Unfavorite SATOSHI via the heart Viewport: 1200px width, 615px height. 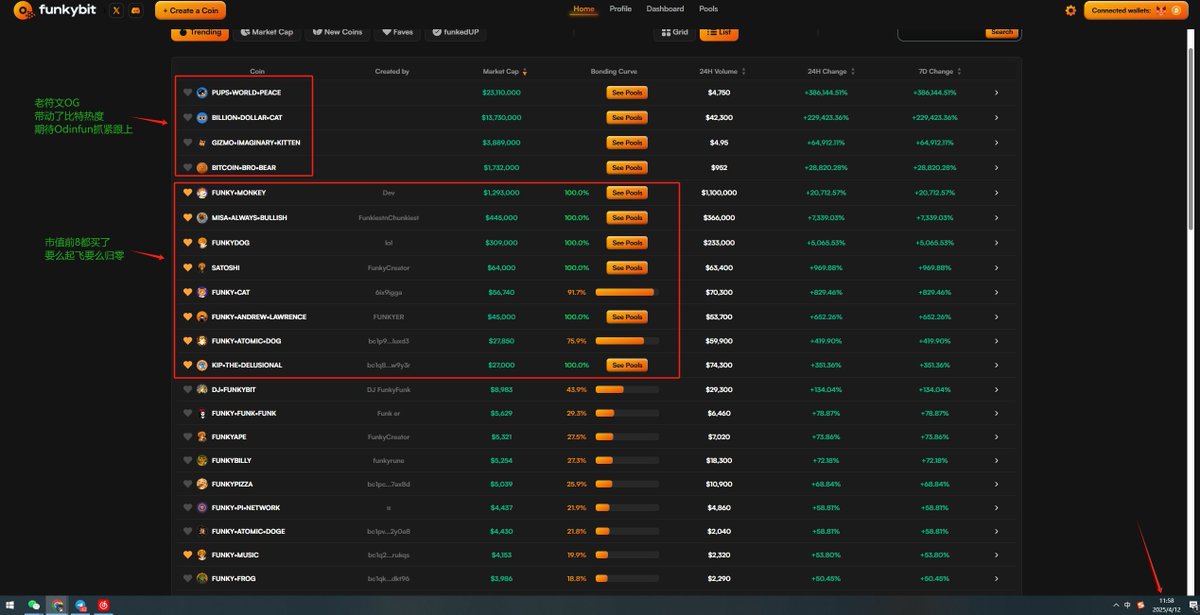pyautogui.click(x=187, y=267)
